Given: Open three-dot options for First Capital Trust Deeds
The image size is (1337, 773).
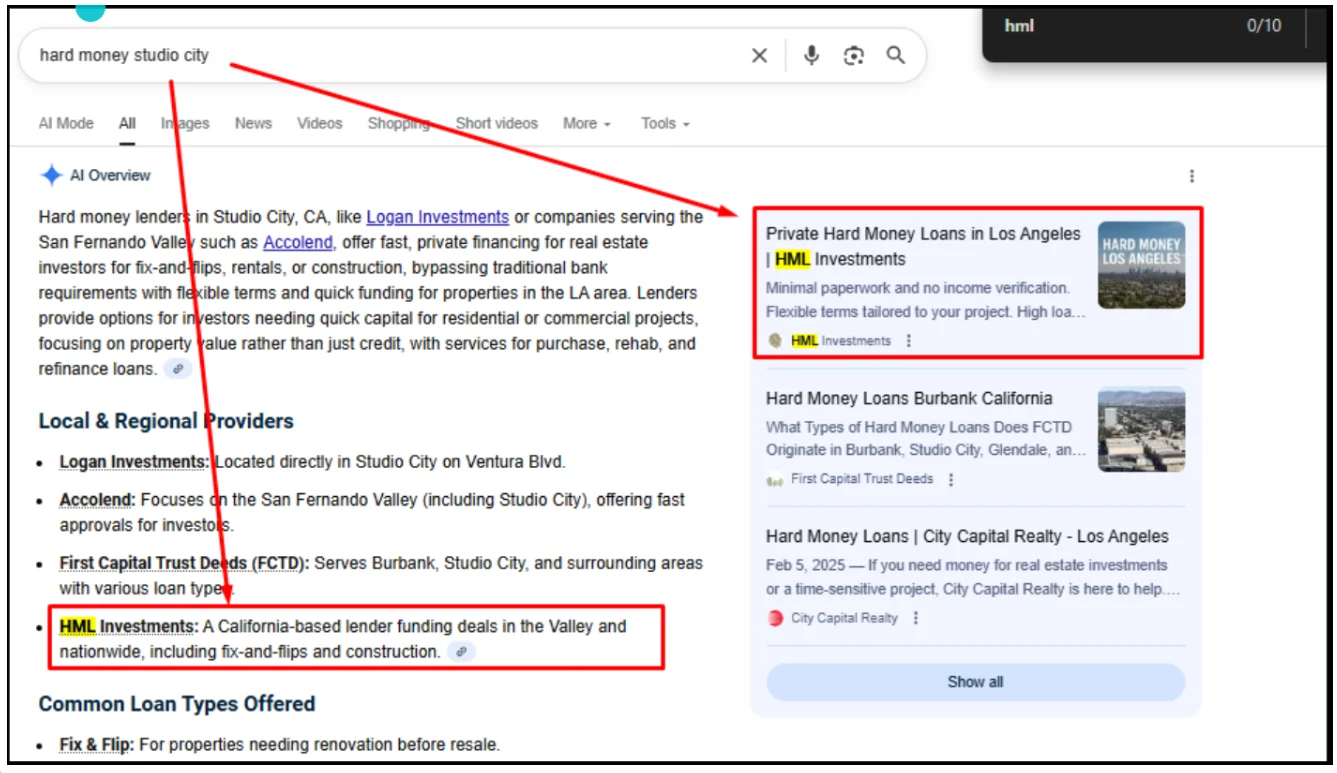Looking at the screenshot, I should (x=948, y=479).
